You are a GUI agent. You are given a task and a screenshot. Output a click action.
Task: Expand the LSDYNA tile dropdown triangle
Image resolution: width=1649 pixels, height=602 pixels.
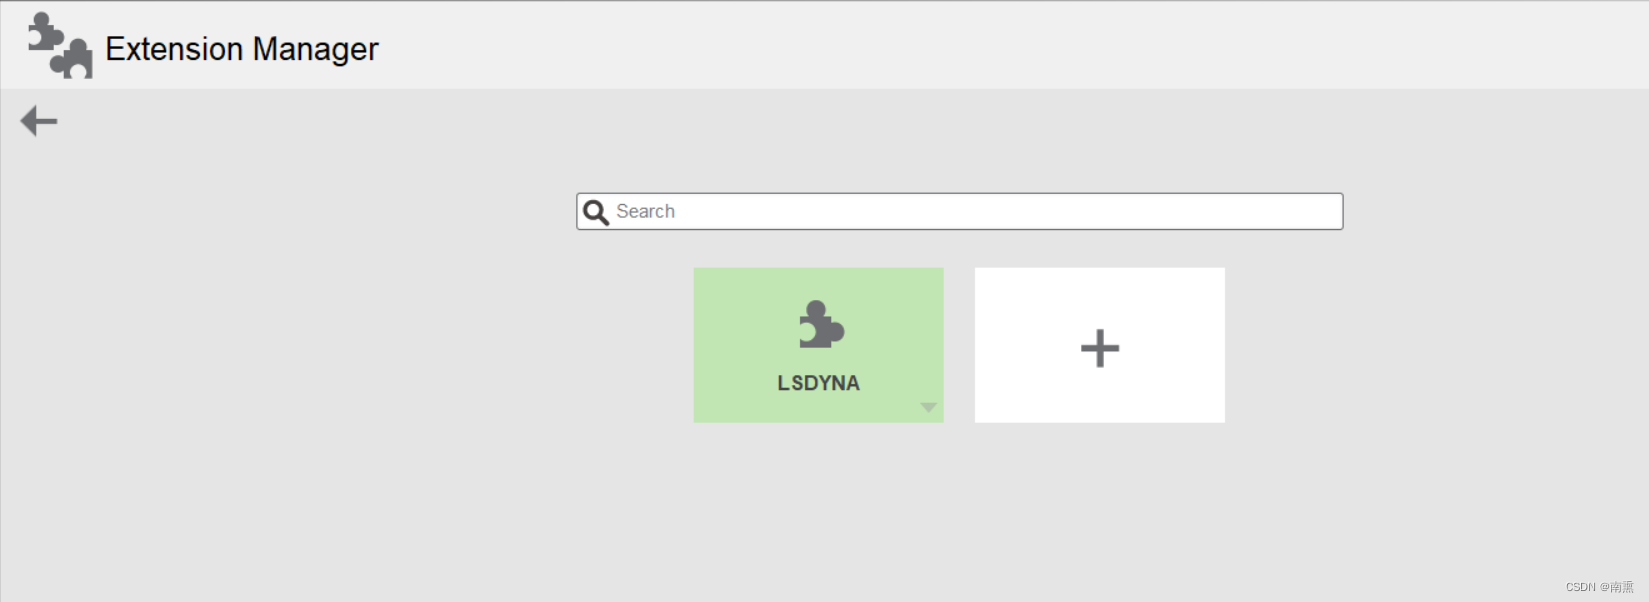[928, 407]
